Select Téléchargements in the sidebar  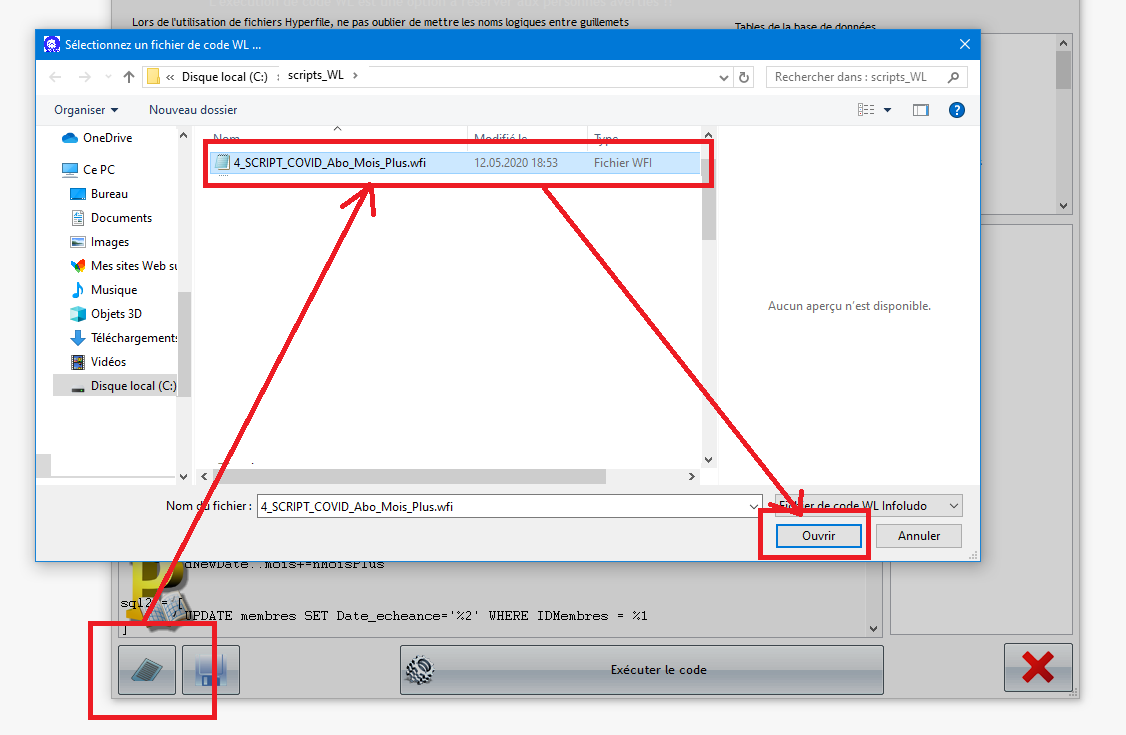pos(133,338)
